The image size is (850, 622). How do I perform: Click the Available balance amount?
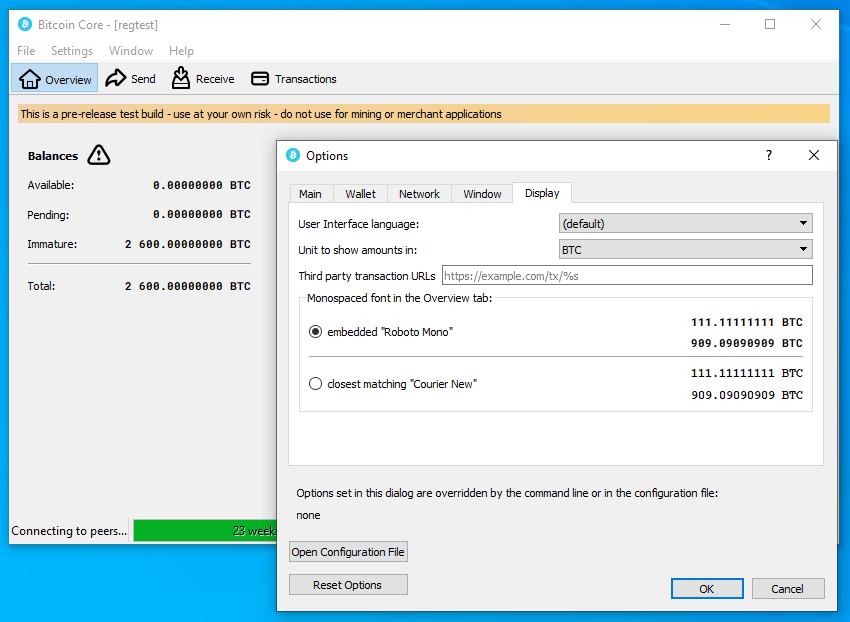click(202, 185)
